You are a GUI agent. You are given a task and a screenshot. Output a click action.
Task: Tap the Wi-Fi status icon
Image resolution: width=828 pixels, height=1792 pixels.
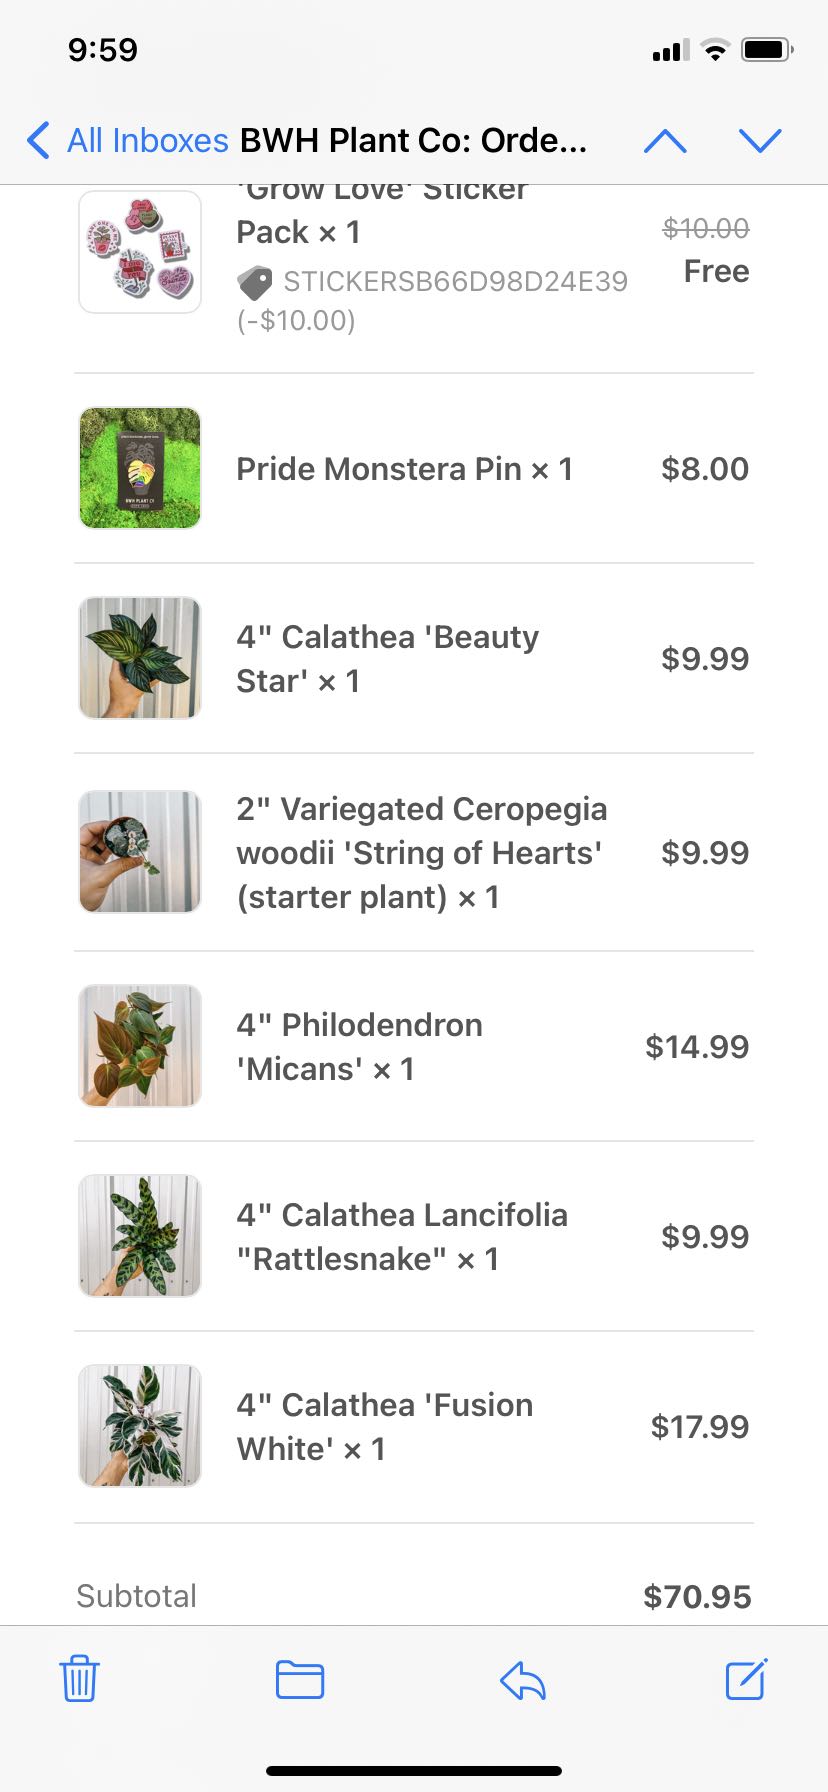(x=715, y=50)
